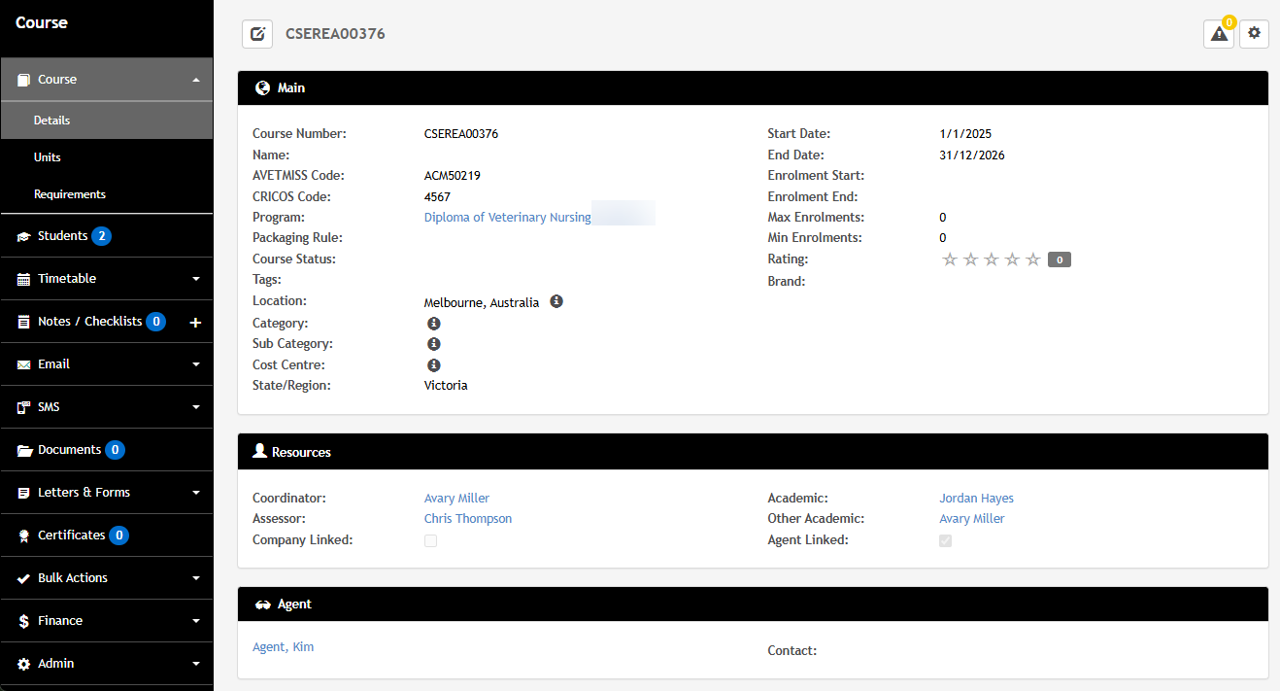Click the Timetable calendar icon
Screen dimensions: 1280x691
[x=24, y=279]
